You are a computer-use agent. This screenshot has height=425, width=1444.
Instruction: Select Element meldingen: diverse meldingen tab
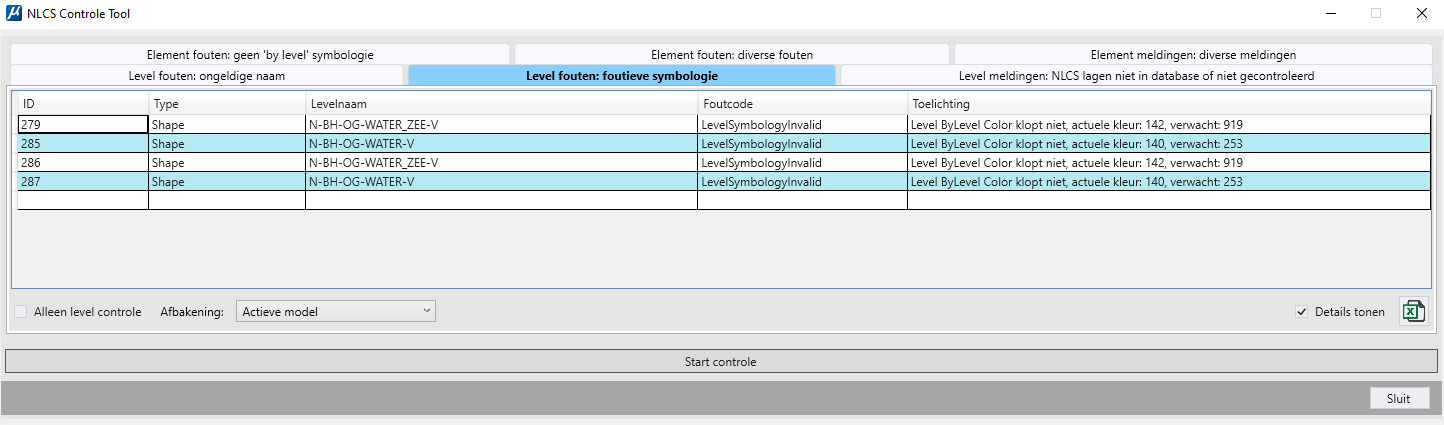click(x=1193, y=55)
